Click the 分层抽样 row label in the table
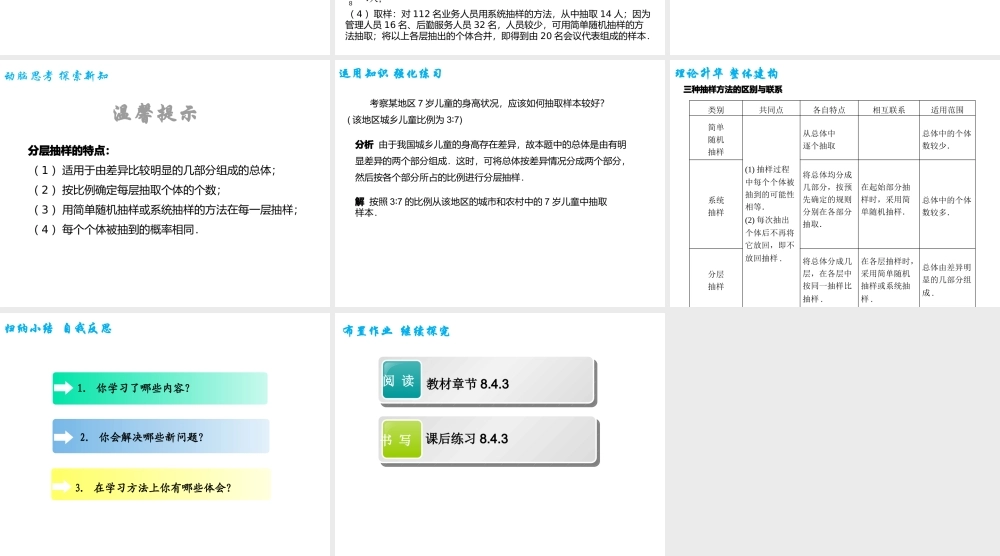 tap(716, 280)
